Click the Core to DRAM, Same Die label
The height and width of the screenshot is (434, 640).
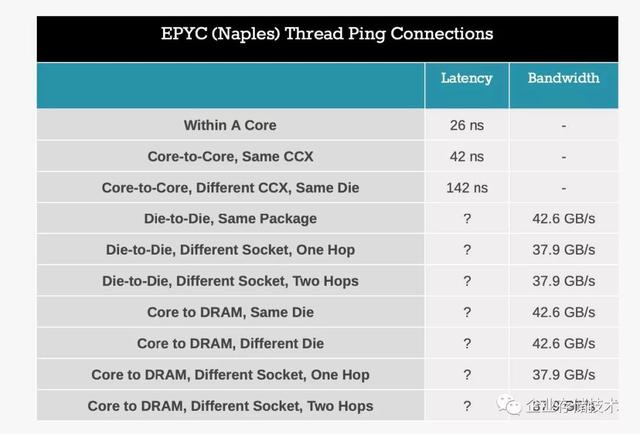click(x=230, y=312)
